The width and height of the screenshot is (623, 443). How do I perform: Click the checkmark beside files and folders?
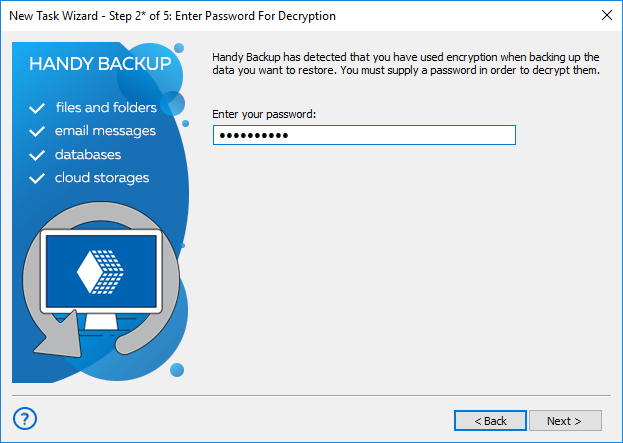pos(38,107)
